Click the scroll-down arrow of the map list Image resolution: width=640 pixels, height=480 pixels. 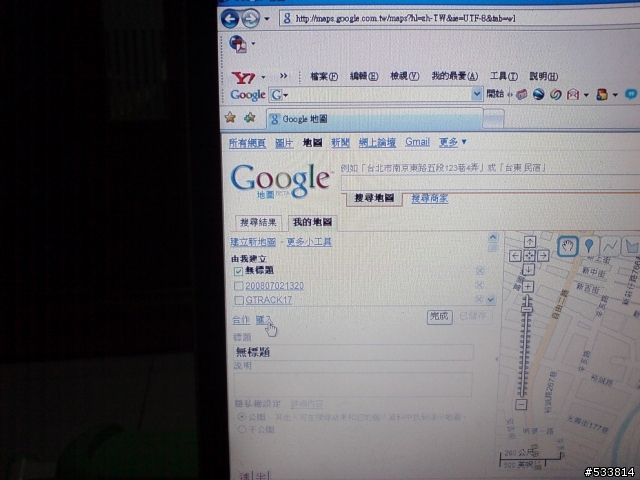point(491,300)
